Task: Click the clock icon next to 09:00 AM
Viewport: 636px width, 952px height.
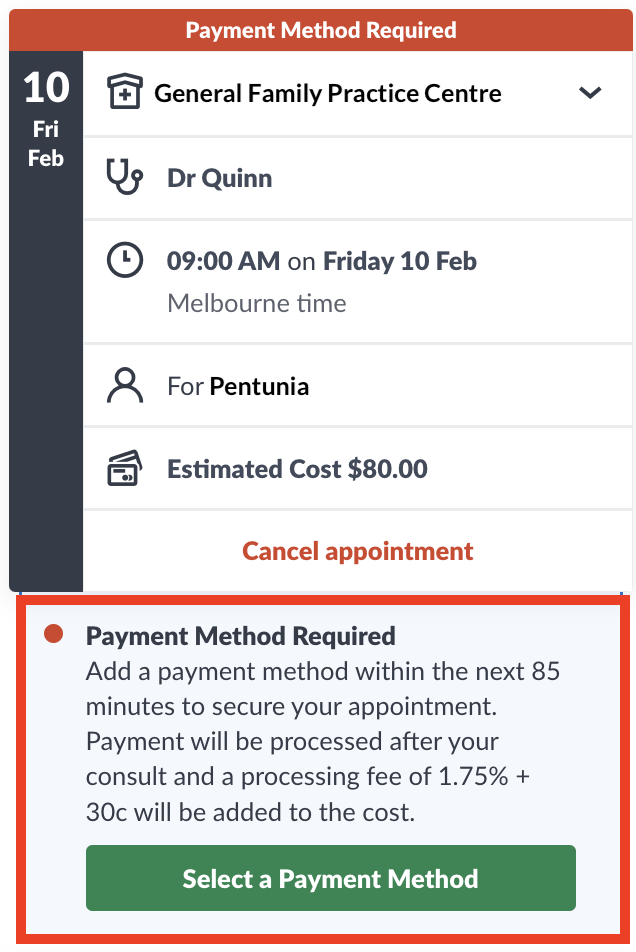Action: coord(124,260)
